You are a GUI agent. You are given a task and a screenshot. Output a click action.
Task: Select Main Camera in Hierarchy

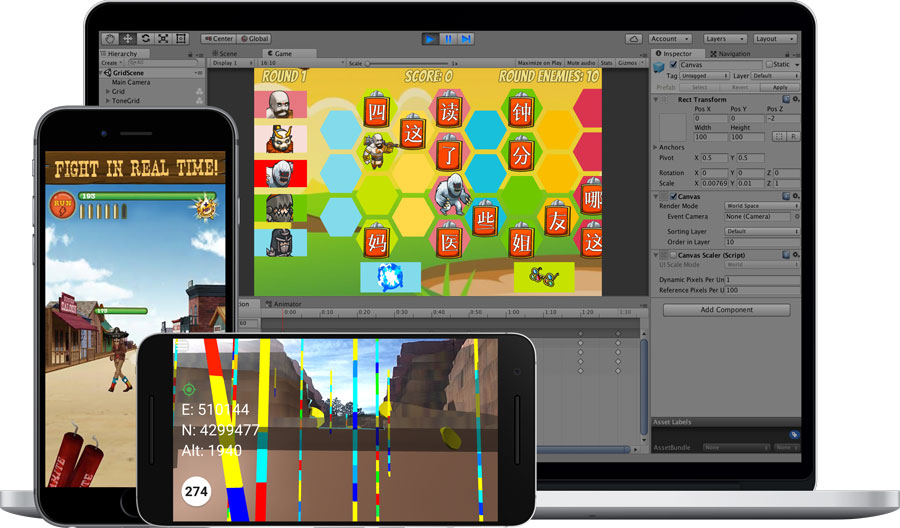pyautogui.click(x=131, y=82)
